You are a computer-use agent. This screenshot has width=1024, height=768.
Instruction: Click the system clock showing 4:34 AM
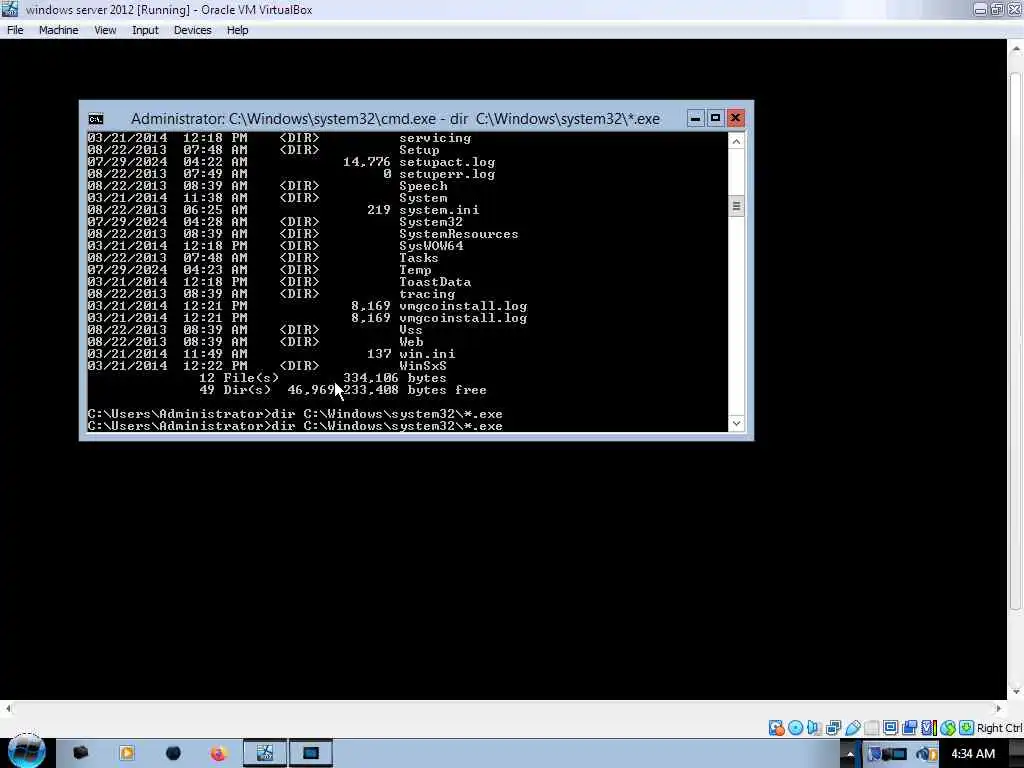coord(972,754)
